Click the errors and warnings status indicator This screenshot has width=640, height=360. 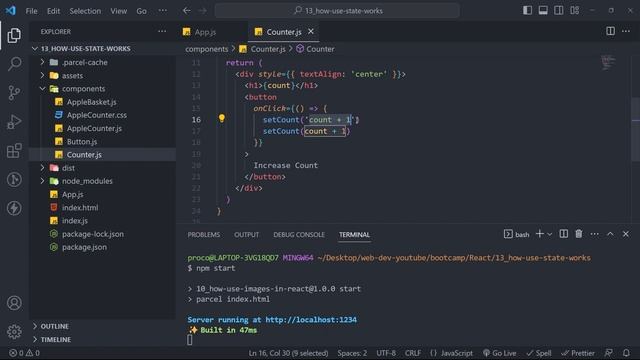click(24, 353)
